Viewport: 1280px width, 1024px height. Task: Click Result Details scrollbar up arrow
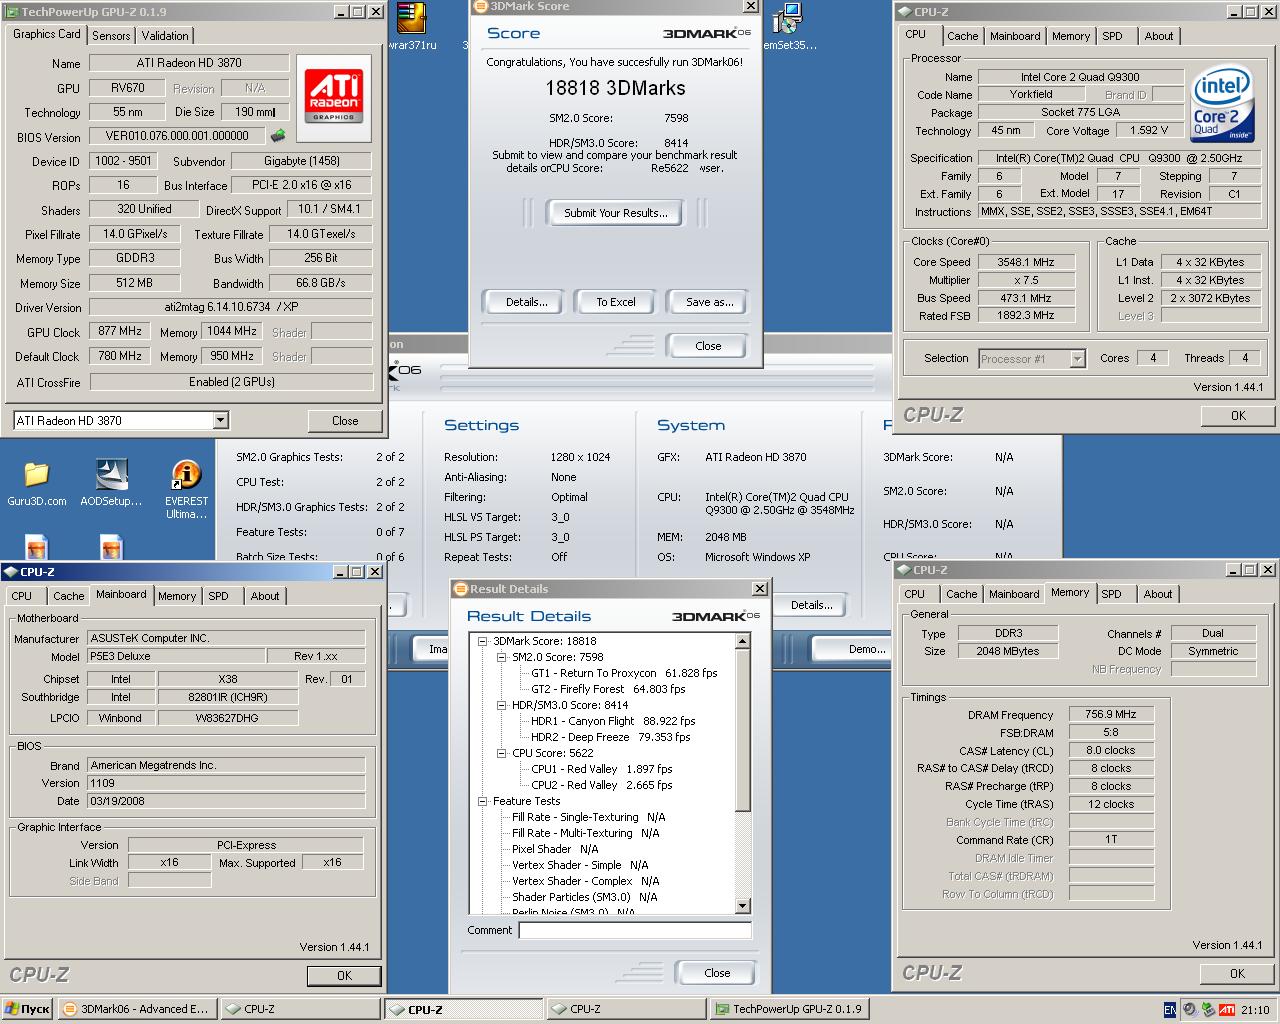[742, 640]
